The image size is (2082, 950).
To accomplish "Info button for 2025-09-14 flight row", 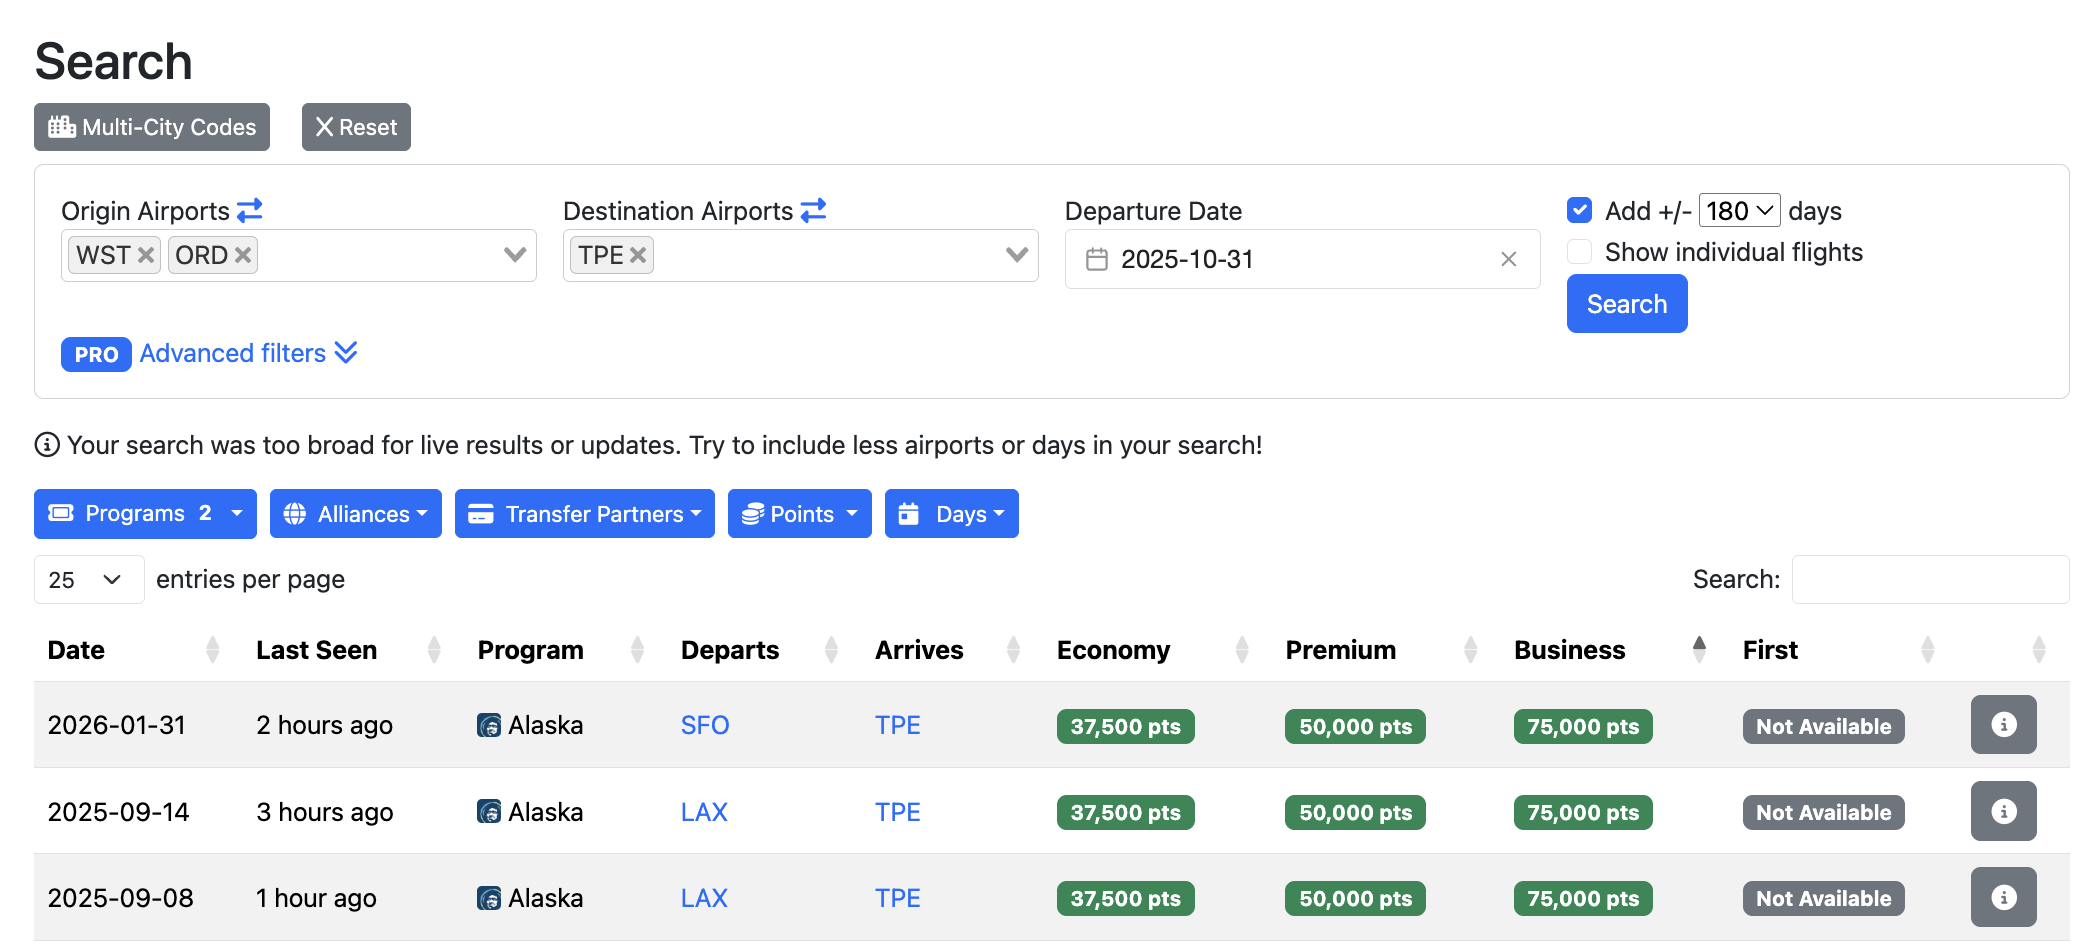I will tap(2003, 810).
